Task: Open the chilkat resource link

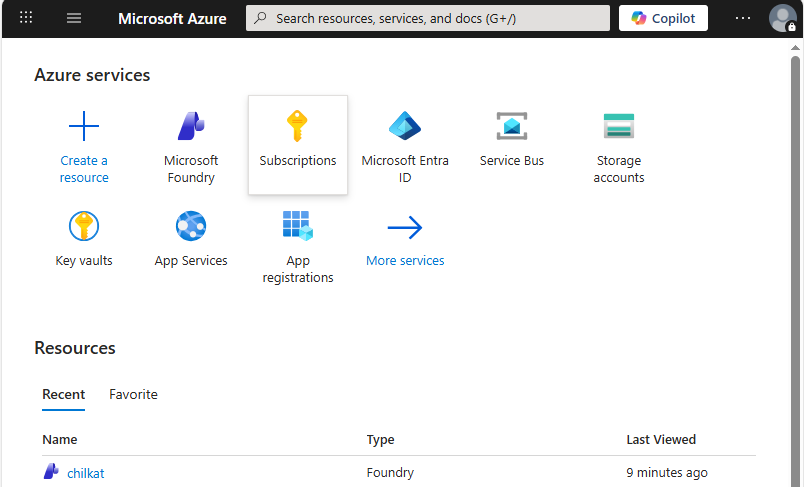Action: point(85,473)
